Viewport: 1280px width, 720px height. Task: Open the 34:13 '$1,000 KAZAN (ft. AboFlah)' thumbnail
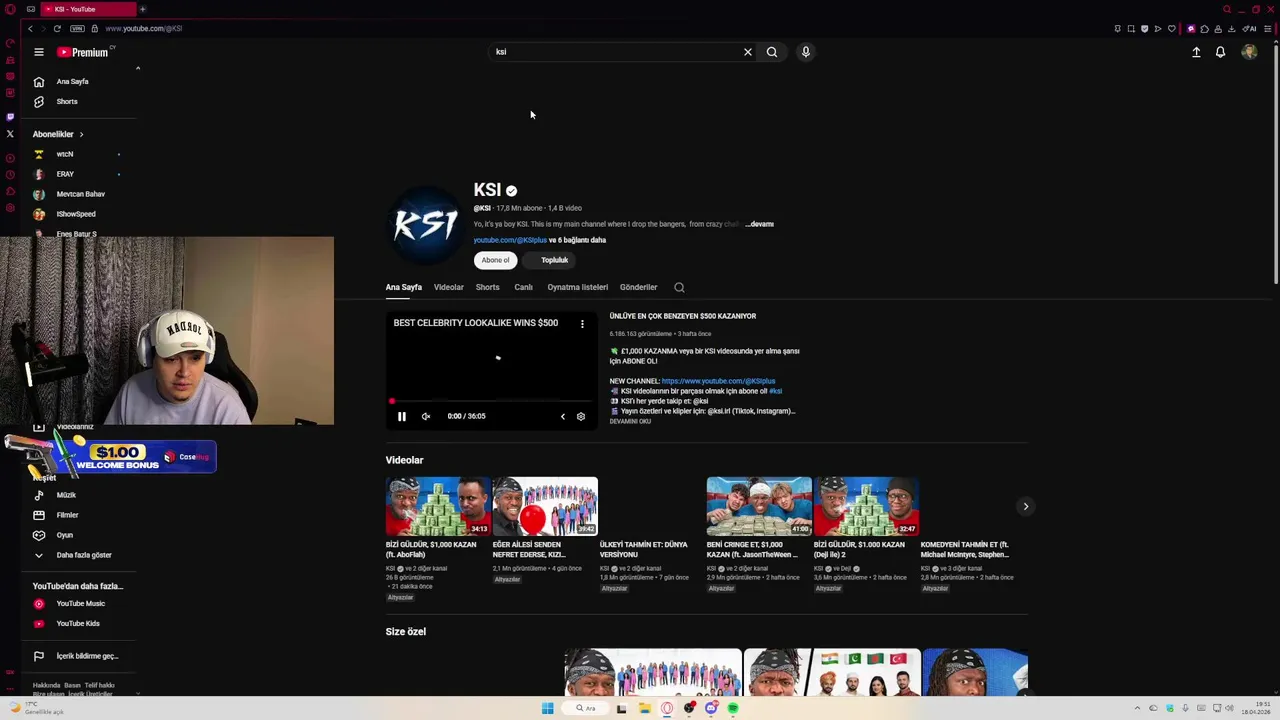coord(438,506)
